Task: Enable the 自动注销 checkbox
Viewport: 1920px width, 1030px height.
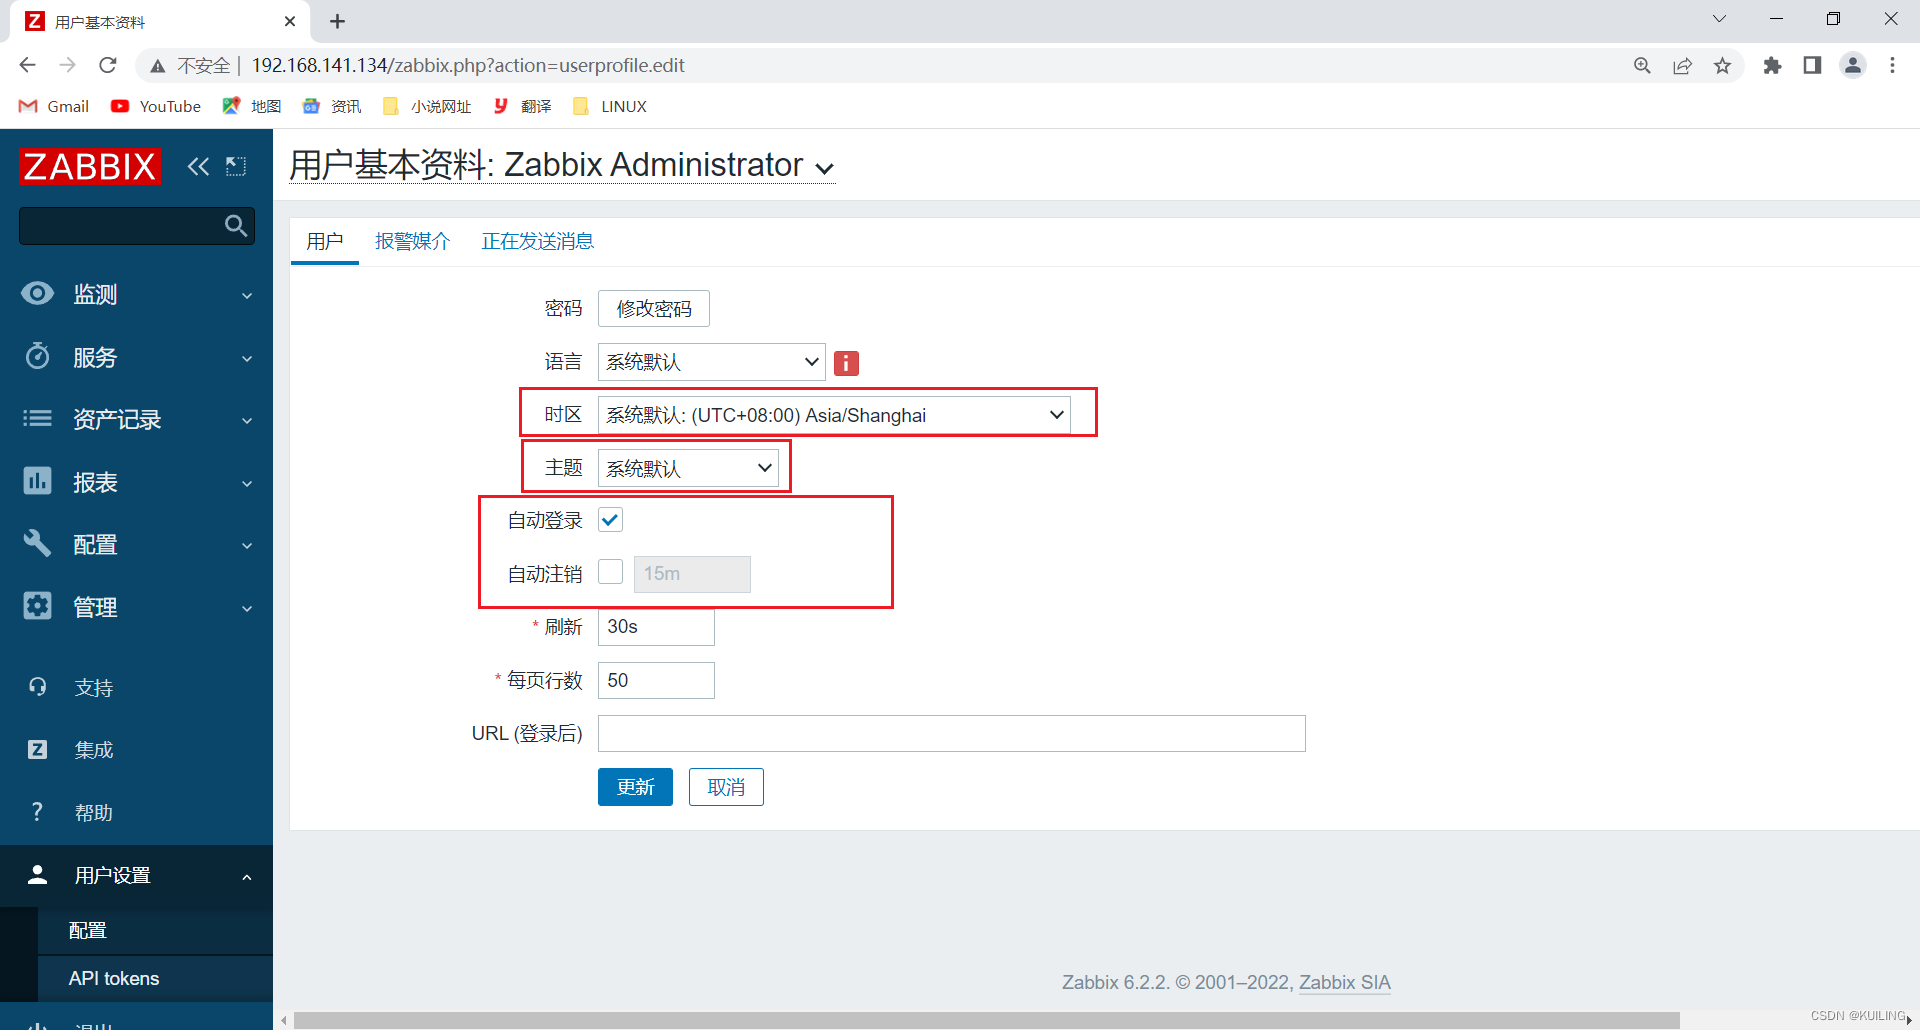Action: 610,572
